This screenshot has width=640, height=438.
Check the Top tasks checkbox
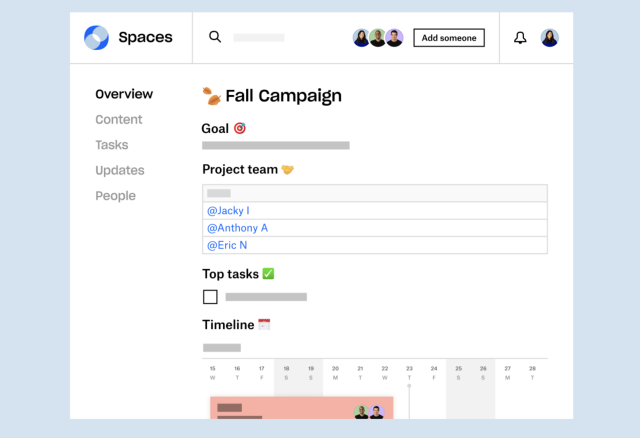(210, 297)
